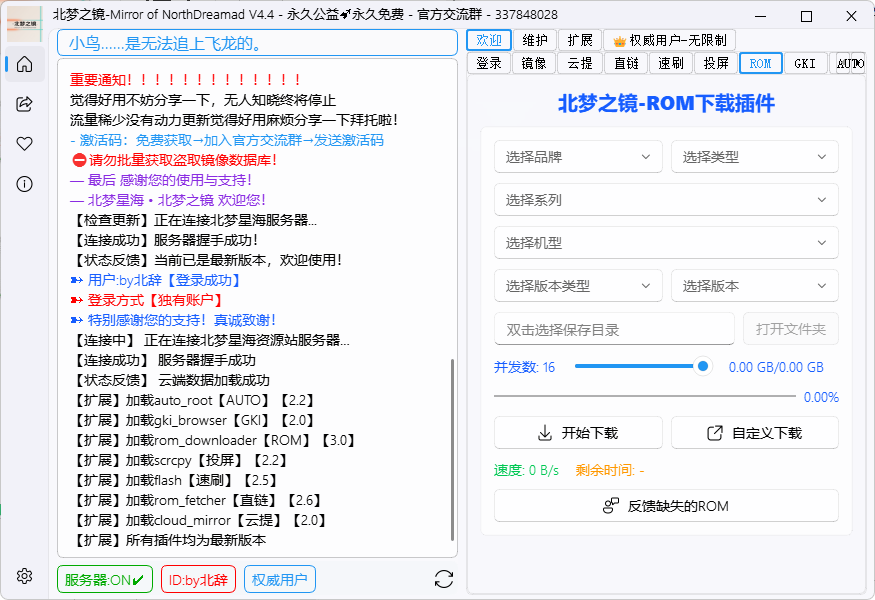875x600 pixels.
Task: Open the home page from the left sidebar
Action: pyautogui.click(x=23, y=64)
